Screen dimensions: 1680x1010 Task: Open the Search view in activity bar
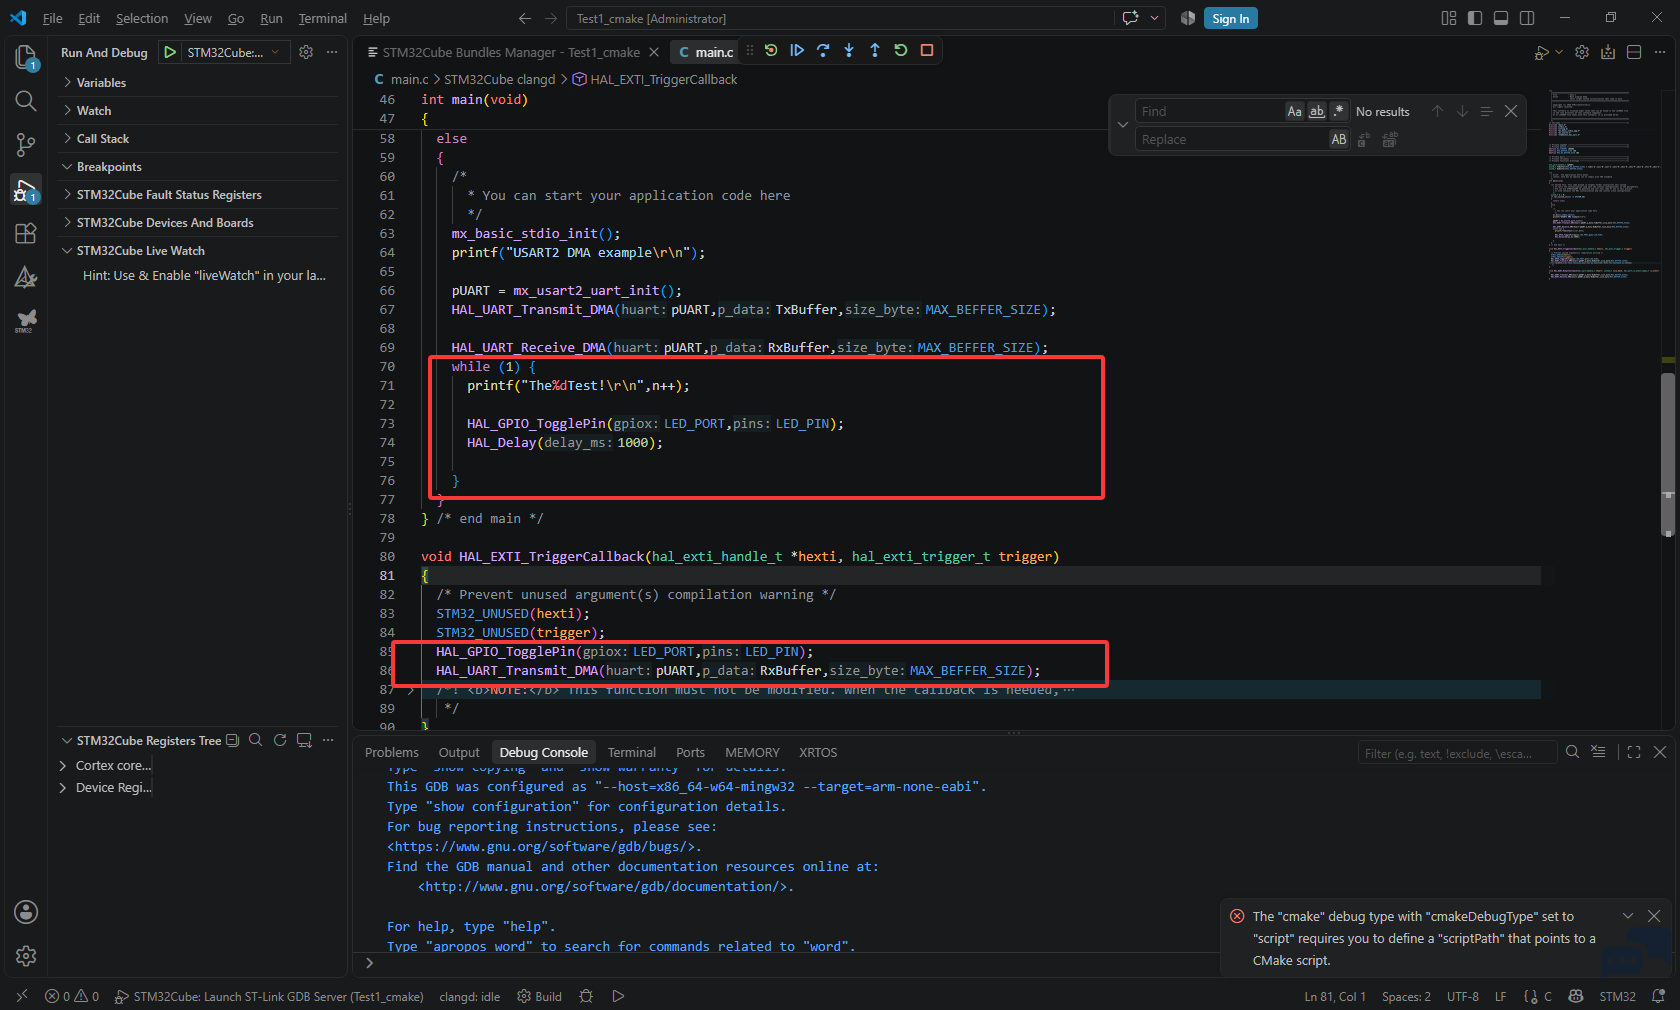tap(26, 101)
